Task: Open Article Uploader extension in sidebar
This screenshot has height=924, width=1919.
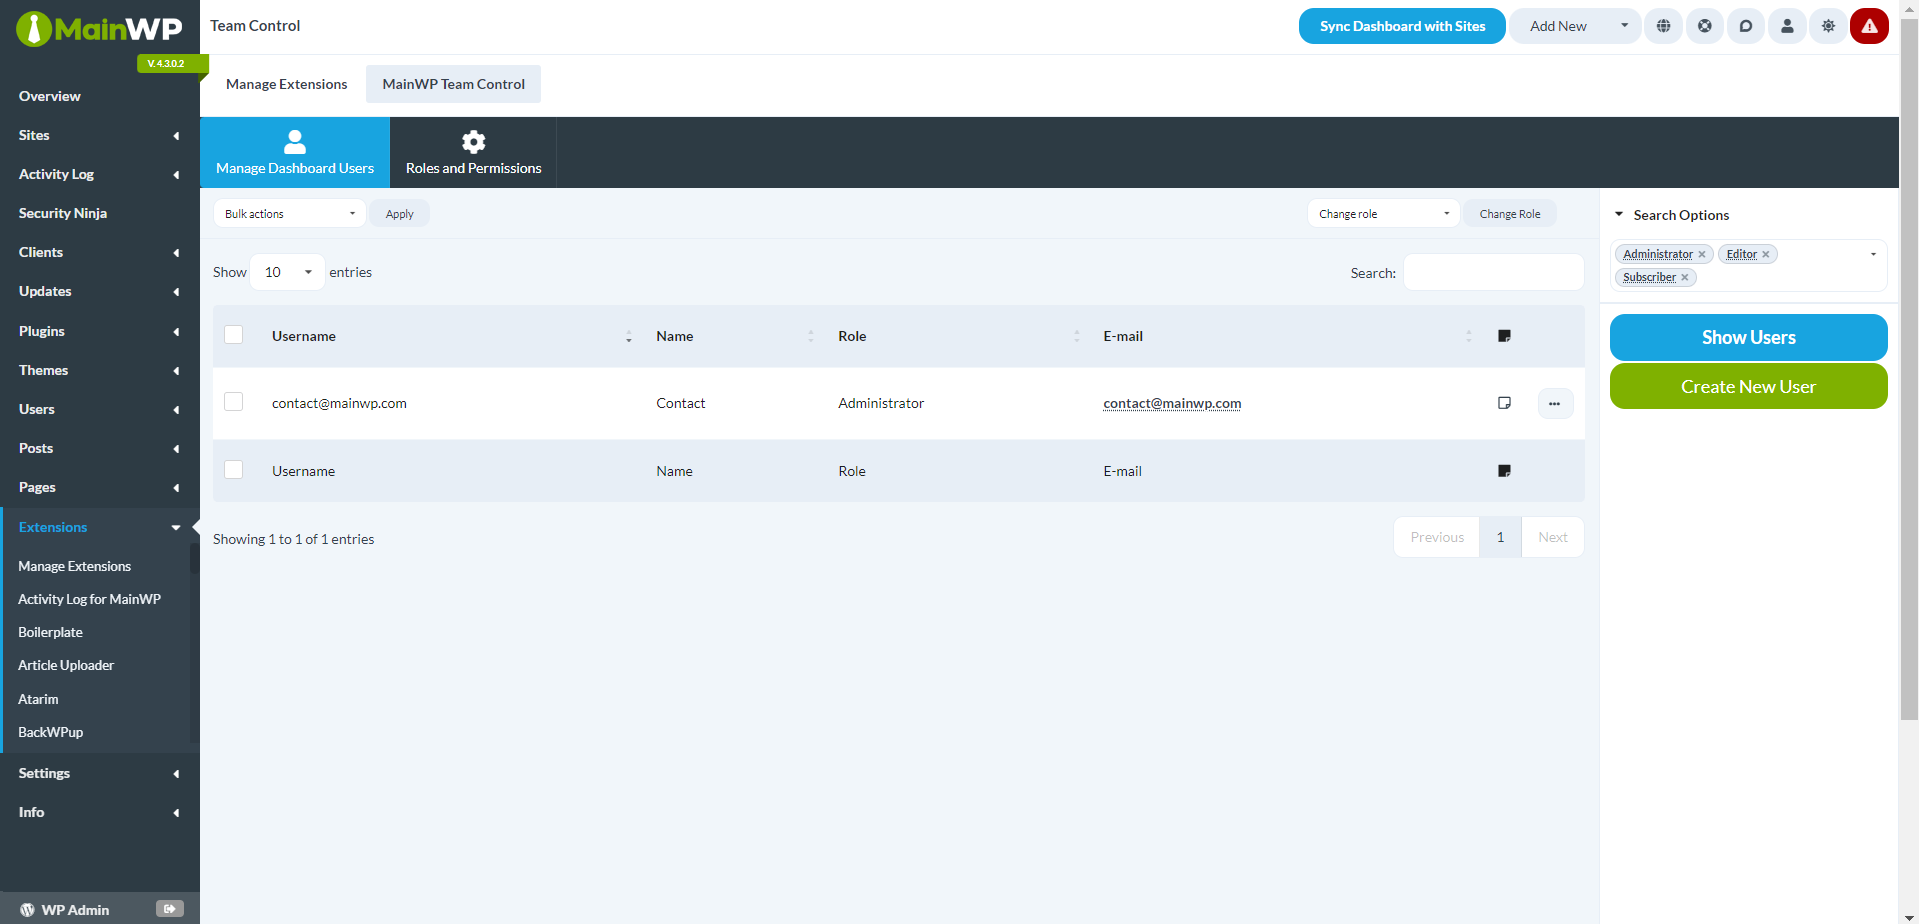Action: pos(66,665)
